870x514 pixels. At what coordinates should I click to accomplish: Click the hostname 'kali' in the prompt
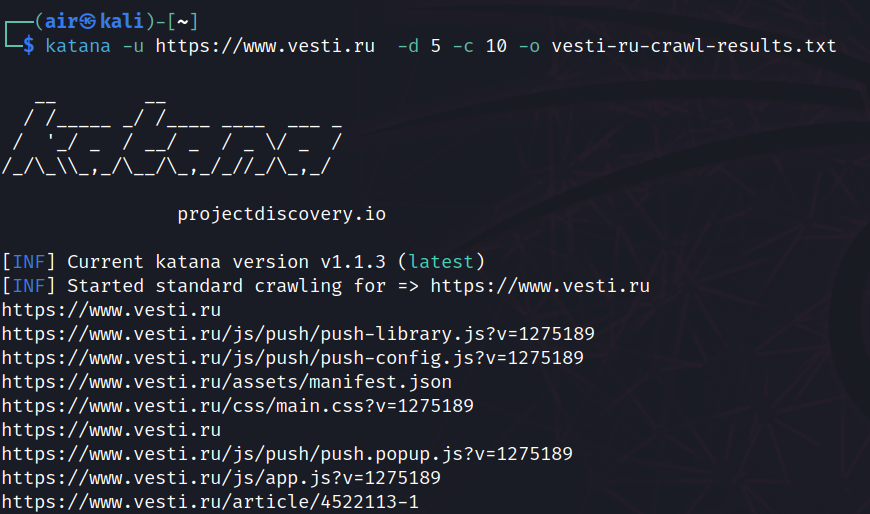(x=122, y=22)
